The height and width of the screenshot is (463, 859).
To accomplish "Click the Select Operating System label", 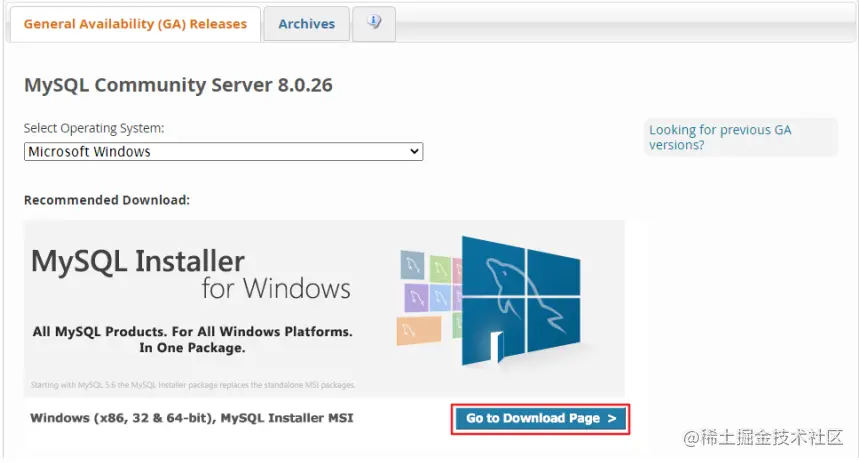I will coord(94,128).
